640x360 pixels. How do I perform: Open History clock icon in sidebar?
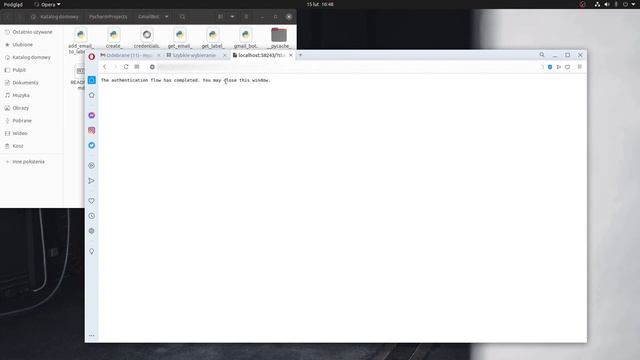(x=91, y=216)
